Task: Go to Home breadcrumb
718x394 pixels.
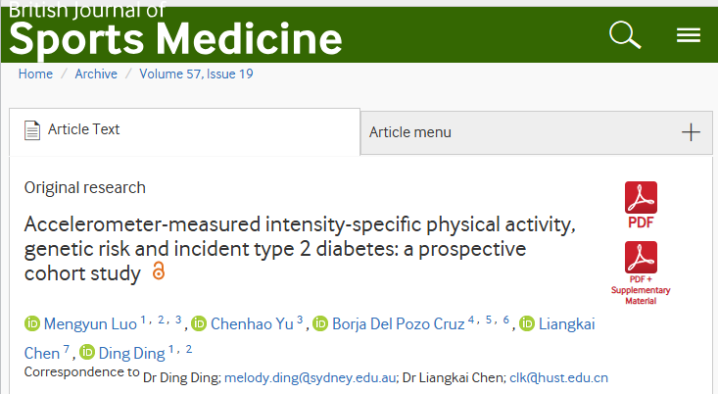Action: tap(35, 74)
